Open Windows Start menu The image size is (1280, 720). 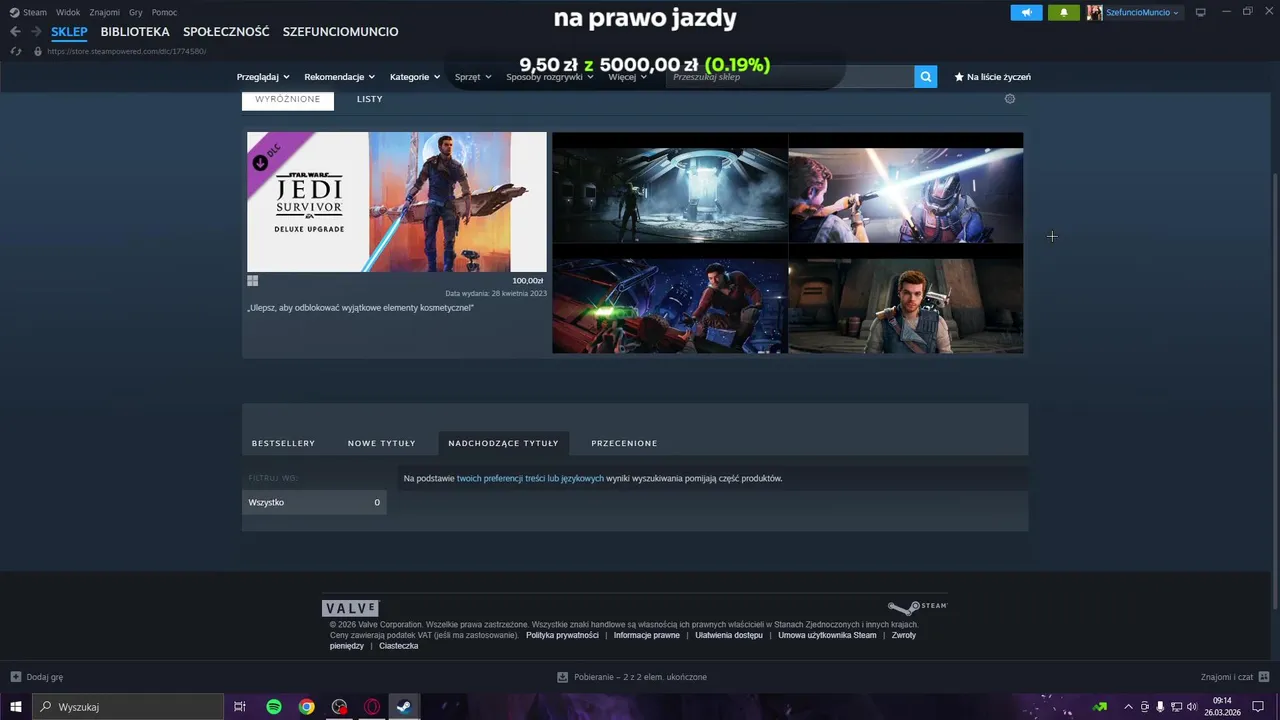click(x=16, y=707)
